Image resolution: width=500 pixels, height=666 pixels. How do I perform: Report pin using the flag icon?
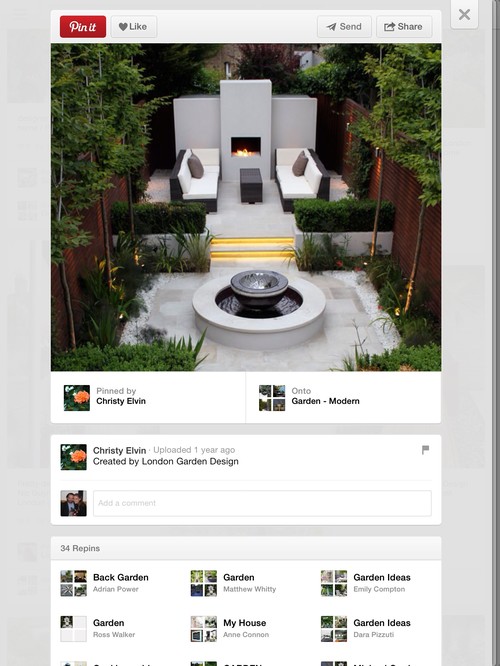pyautogui.click(x=425, y=450)
